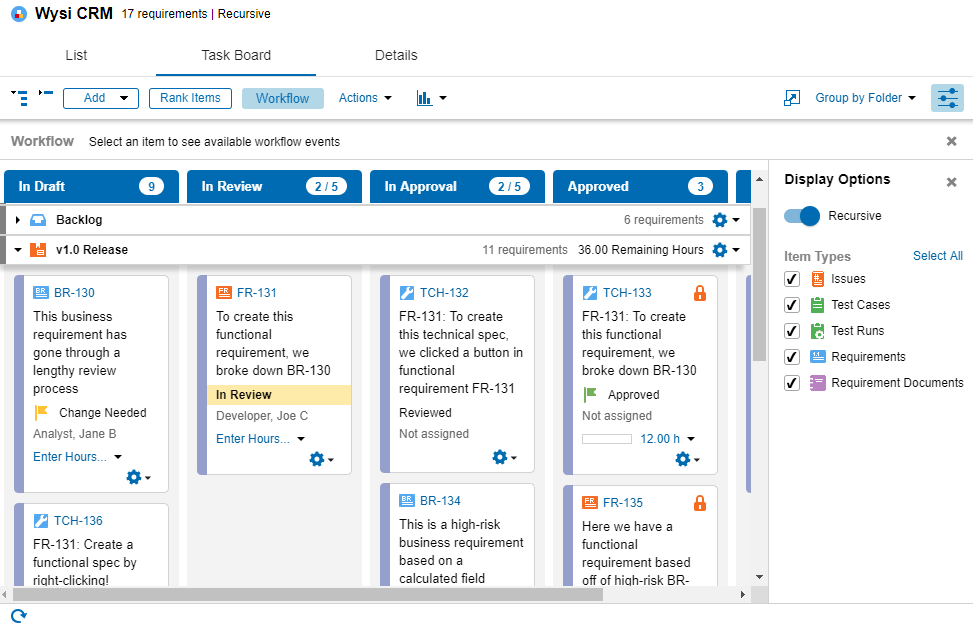
Task: Turn off the Recursive toggle switch
Action: 802,216
